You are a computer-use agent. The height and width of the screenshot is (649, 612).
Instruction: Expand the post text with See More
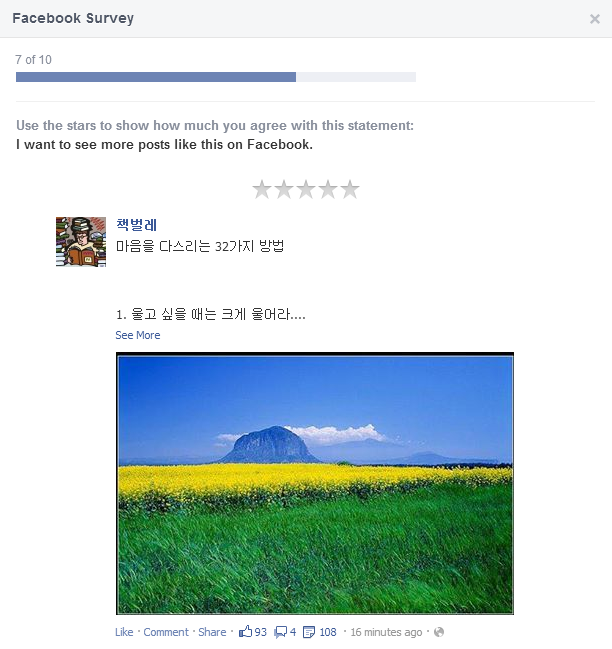tap(137, 335)
